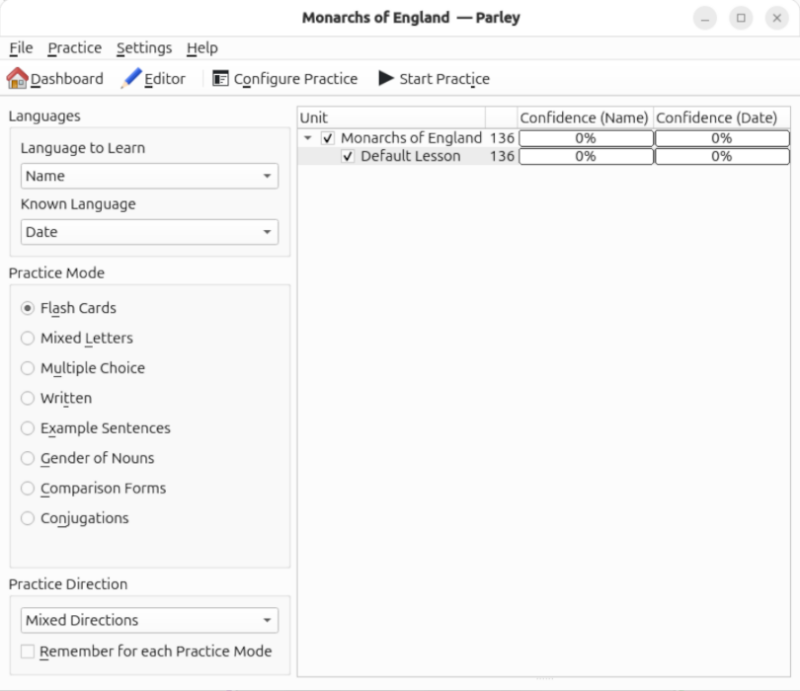Uncheck the Monarchs of England unit

pos(328,138)
